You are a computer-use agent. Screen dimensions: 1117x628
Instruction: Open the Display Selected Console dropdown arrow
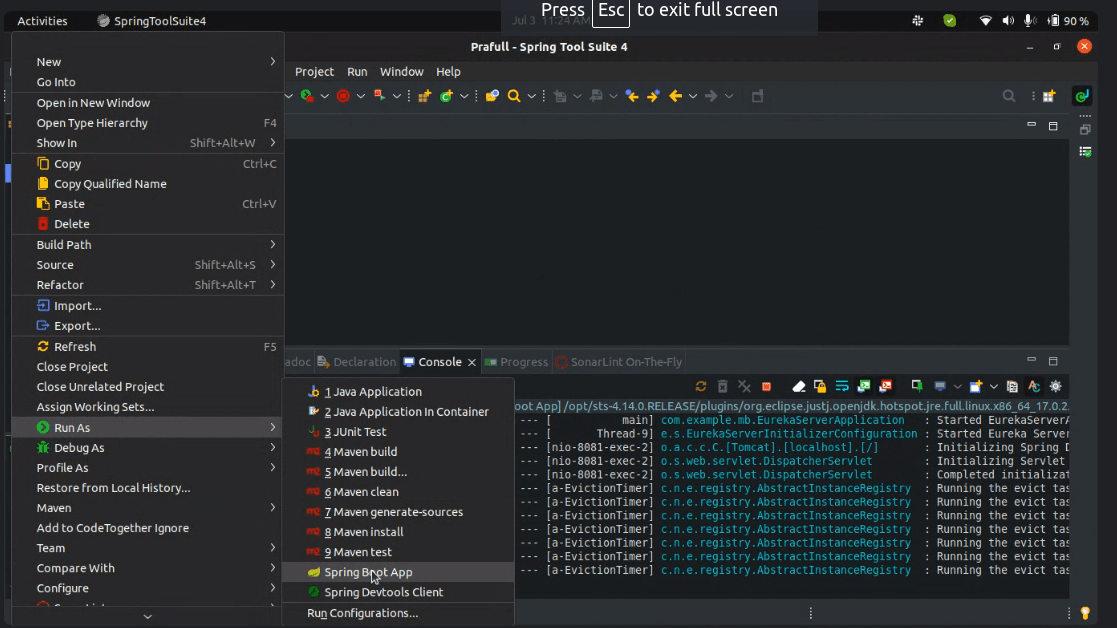coord(957,386)
